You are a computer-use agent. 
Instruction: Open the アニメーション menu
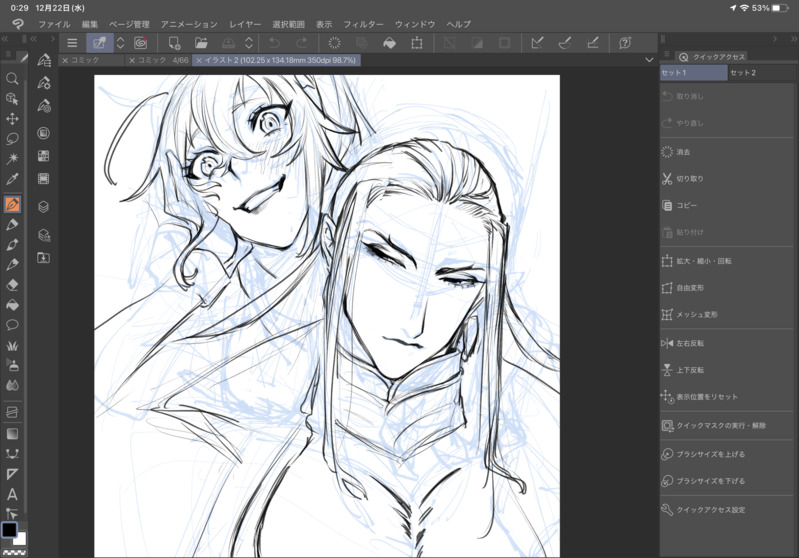(x=189, y=24)
